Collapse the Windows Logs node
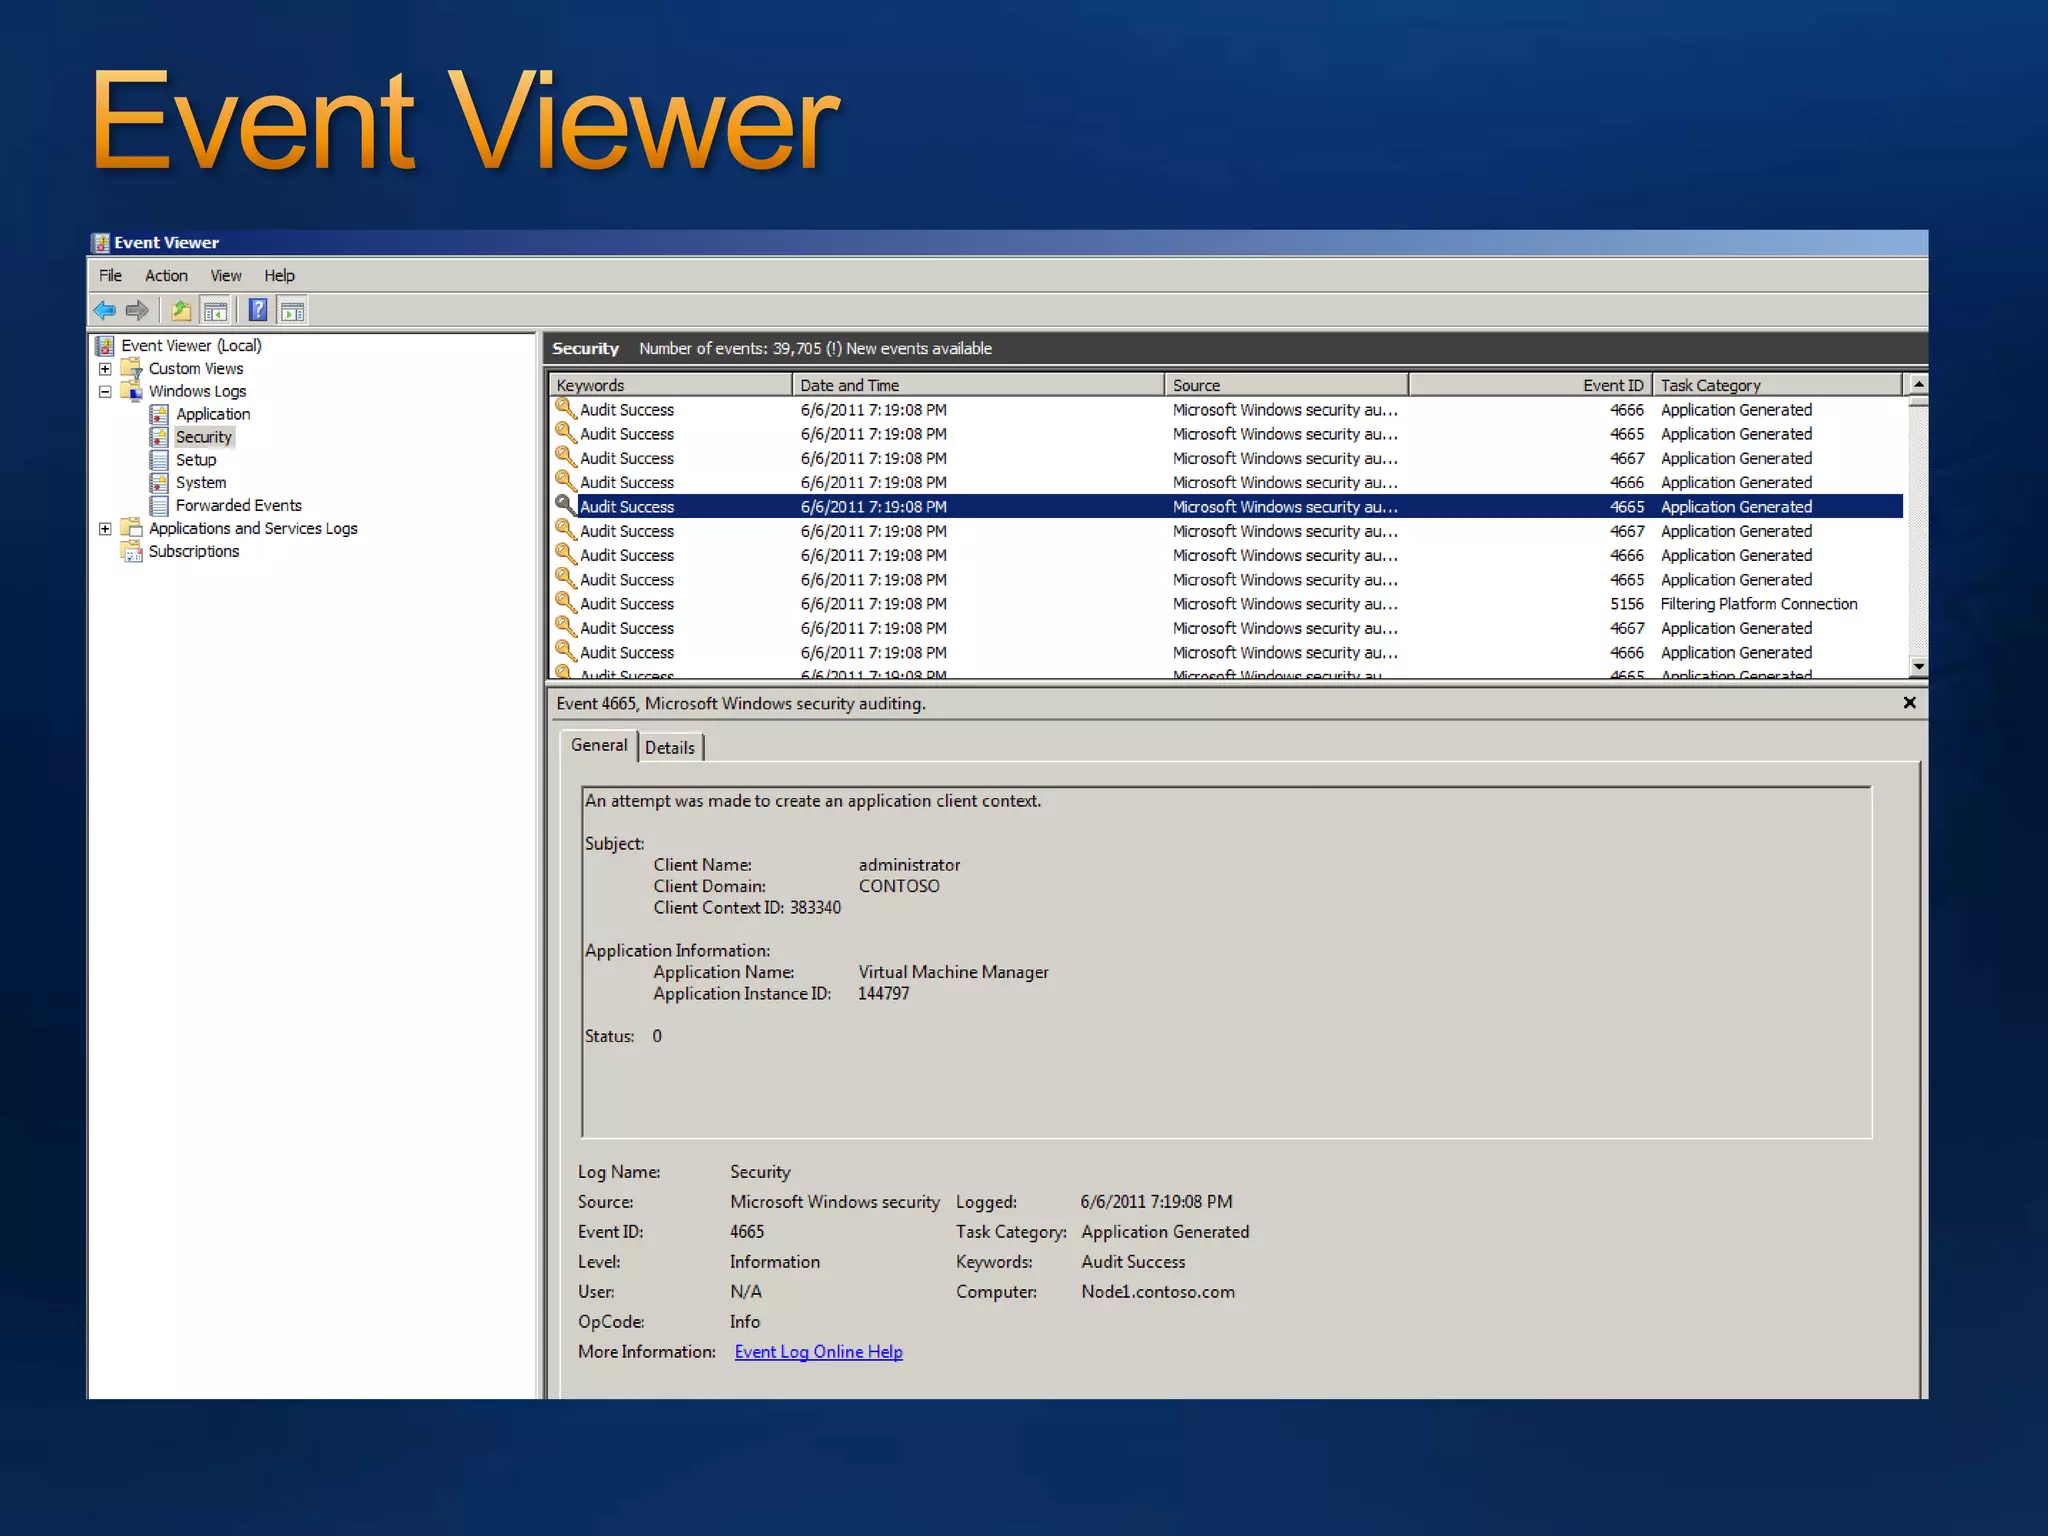Image resolution: width=2048 pixels, height=1536 pixels. click(105, 392)
